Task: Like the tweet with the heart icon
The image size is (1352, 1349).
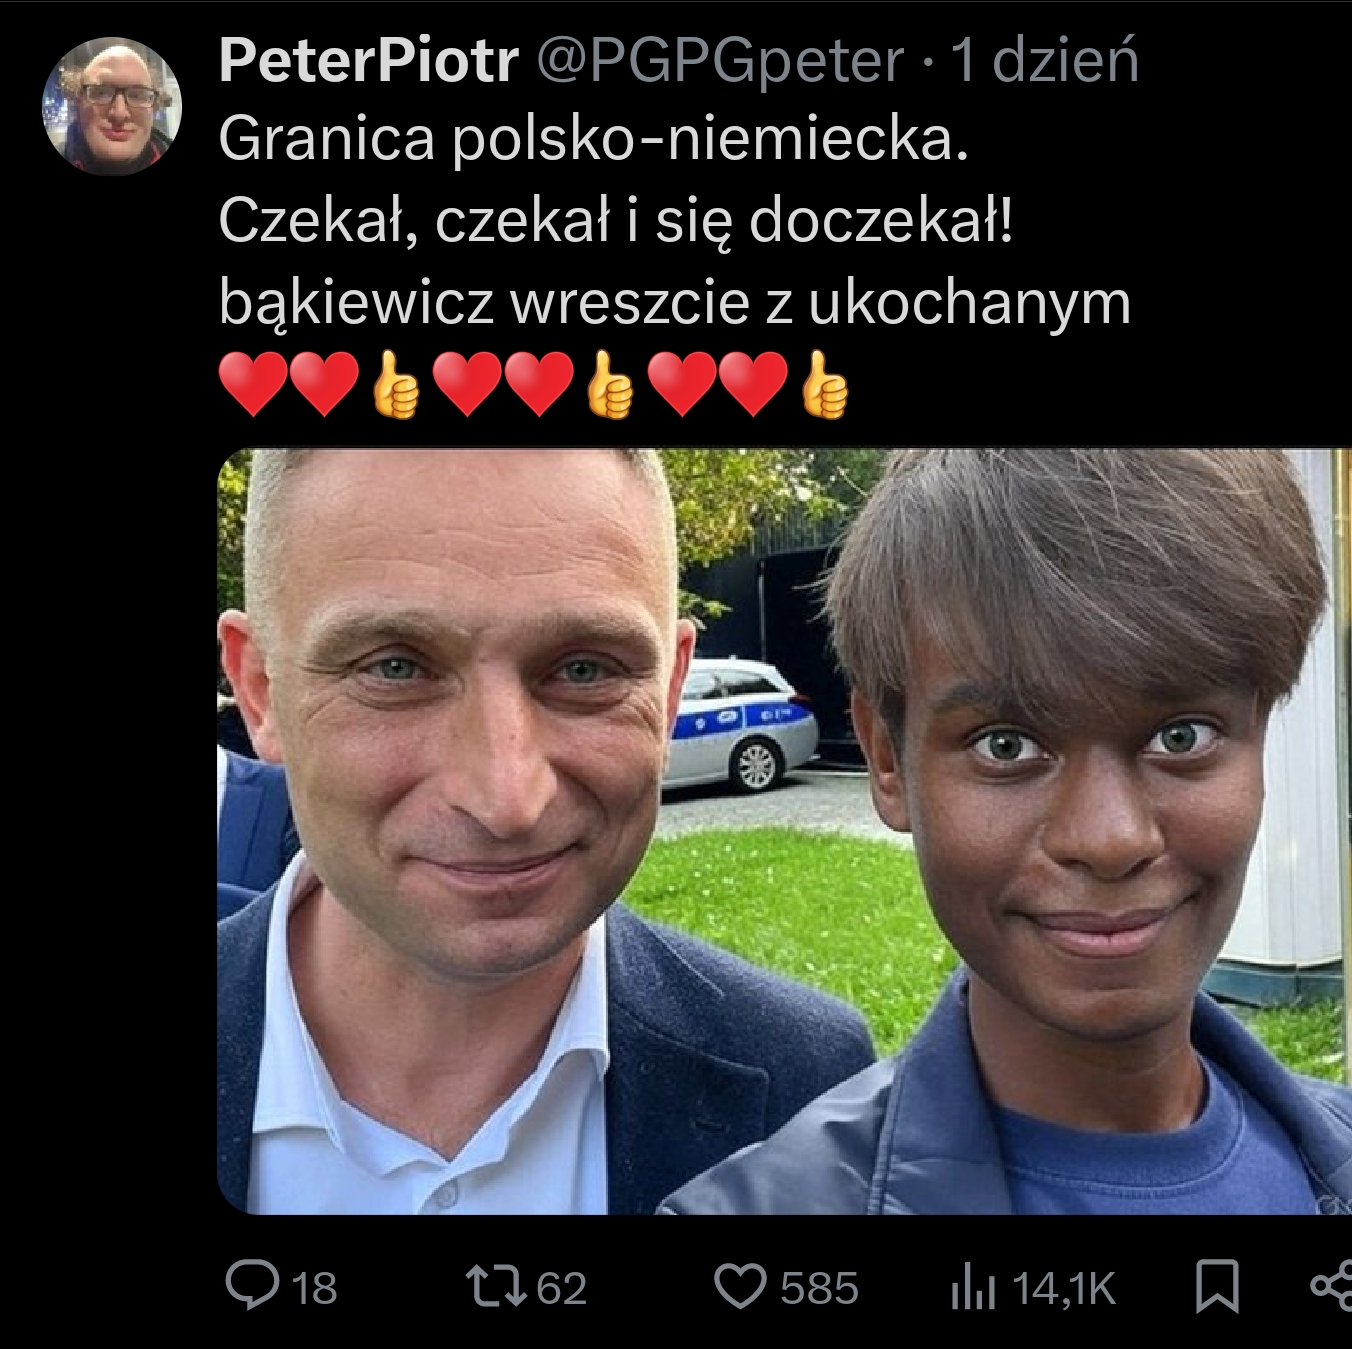Action: tap(740, 1287)
